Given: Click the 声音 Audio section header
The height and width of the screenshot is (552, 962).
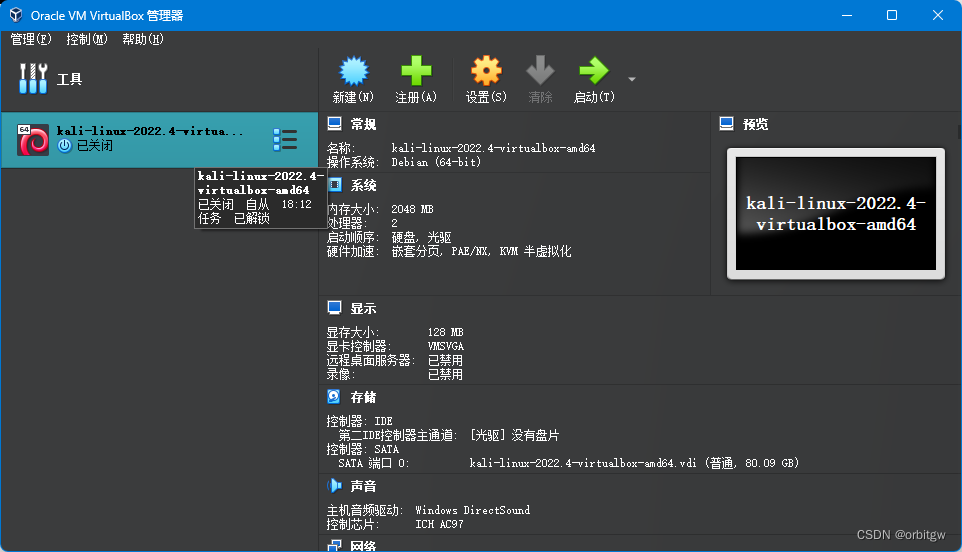Looking at the screenshot, I should point(363,486).
